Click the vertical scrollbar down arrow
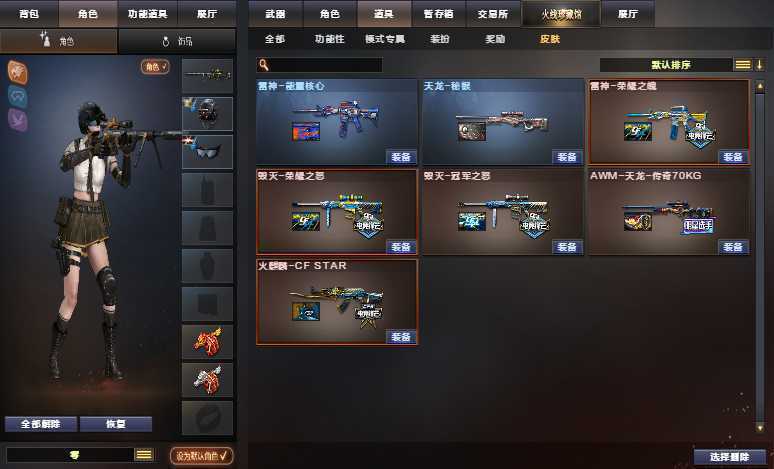Viewport: 774px width, 469px height. tap(760, 428)
